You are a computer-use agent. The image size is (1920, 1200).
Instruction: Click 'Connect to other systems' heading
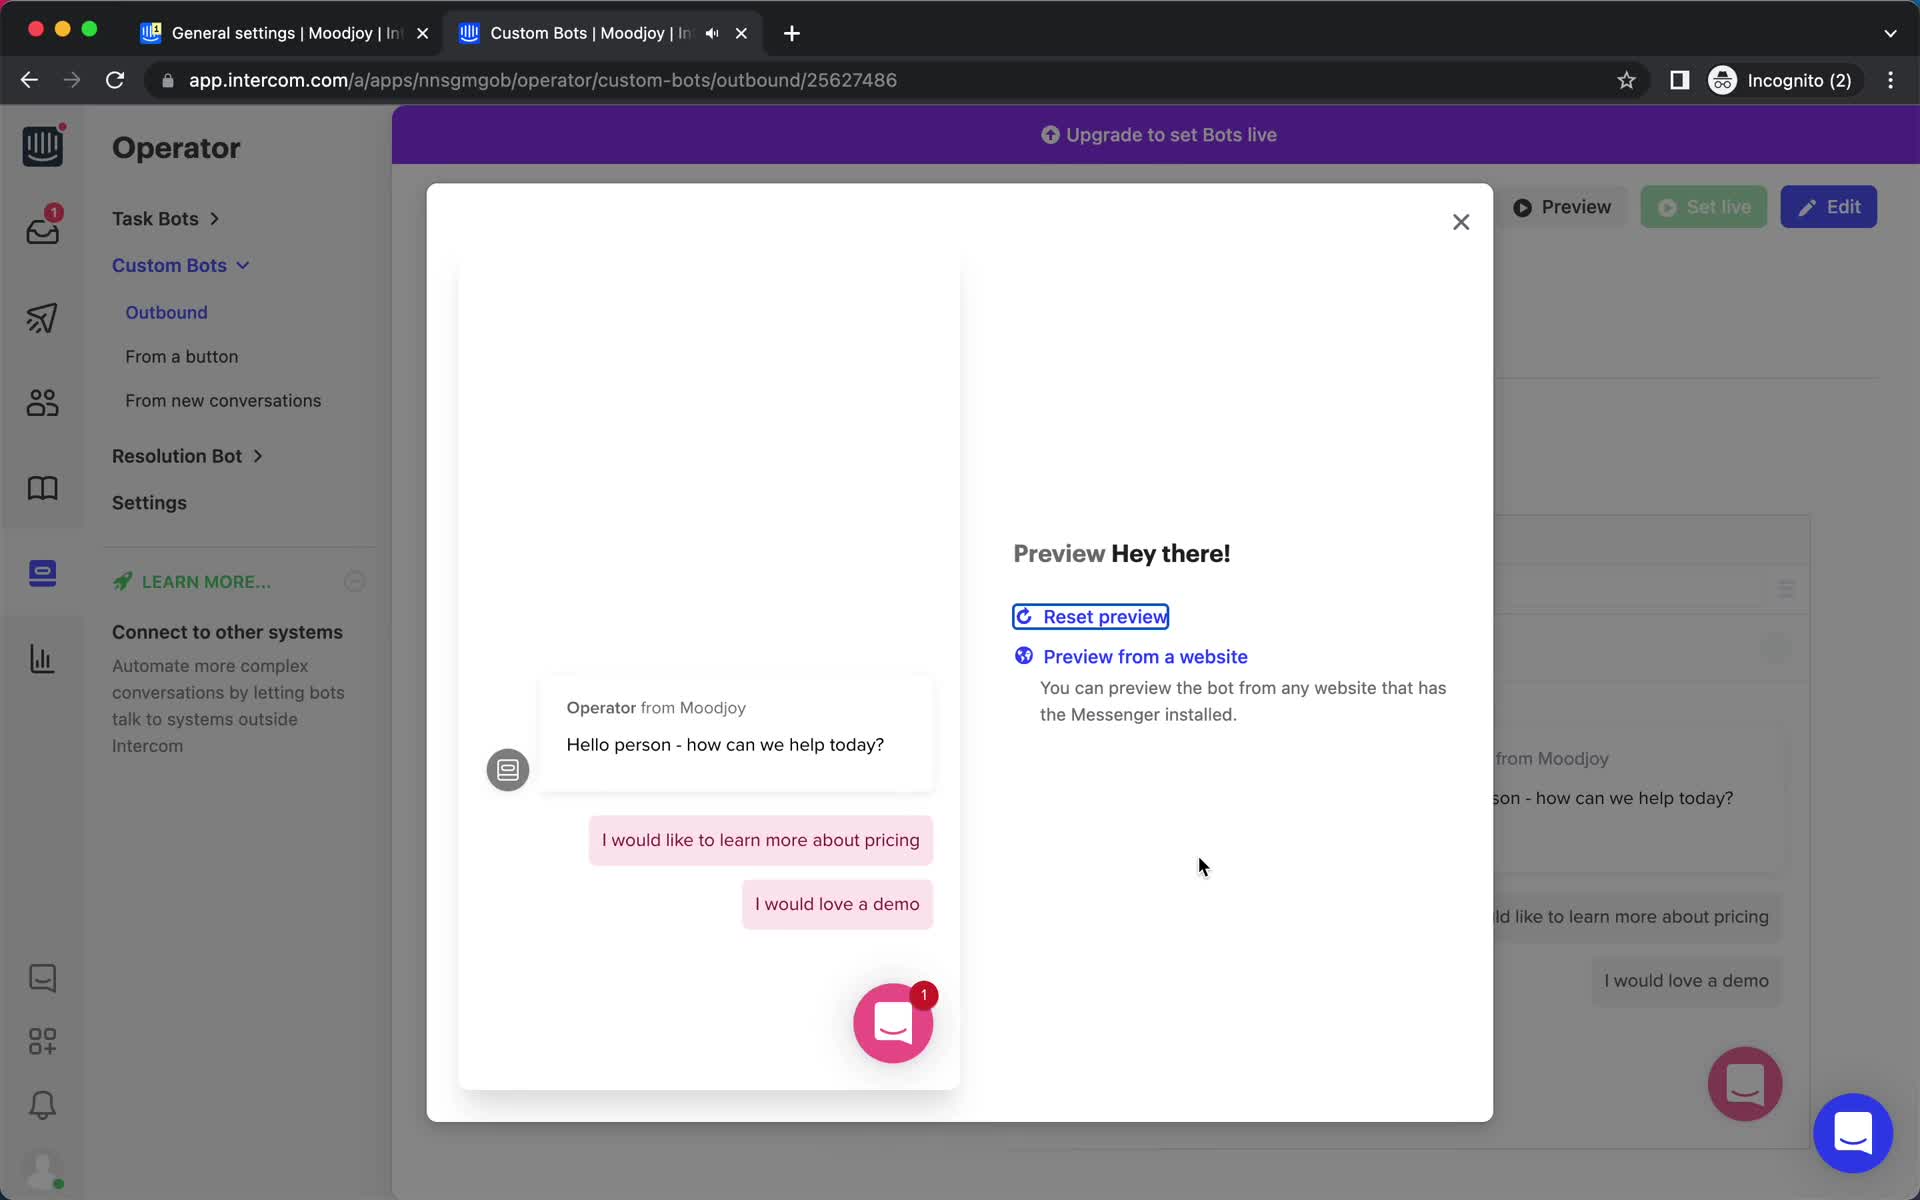click(x=227, y=632)
